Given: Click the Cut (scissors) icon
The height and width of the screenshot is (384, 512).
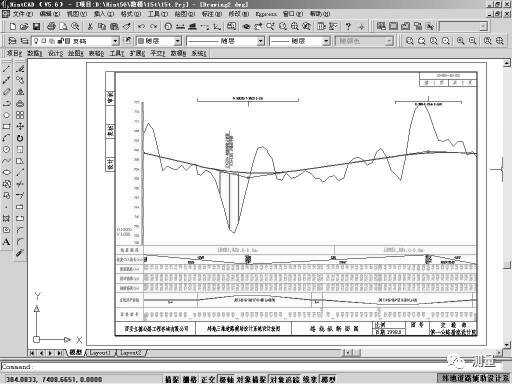Looking at the screenshot, I should (x=90, y=26).
